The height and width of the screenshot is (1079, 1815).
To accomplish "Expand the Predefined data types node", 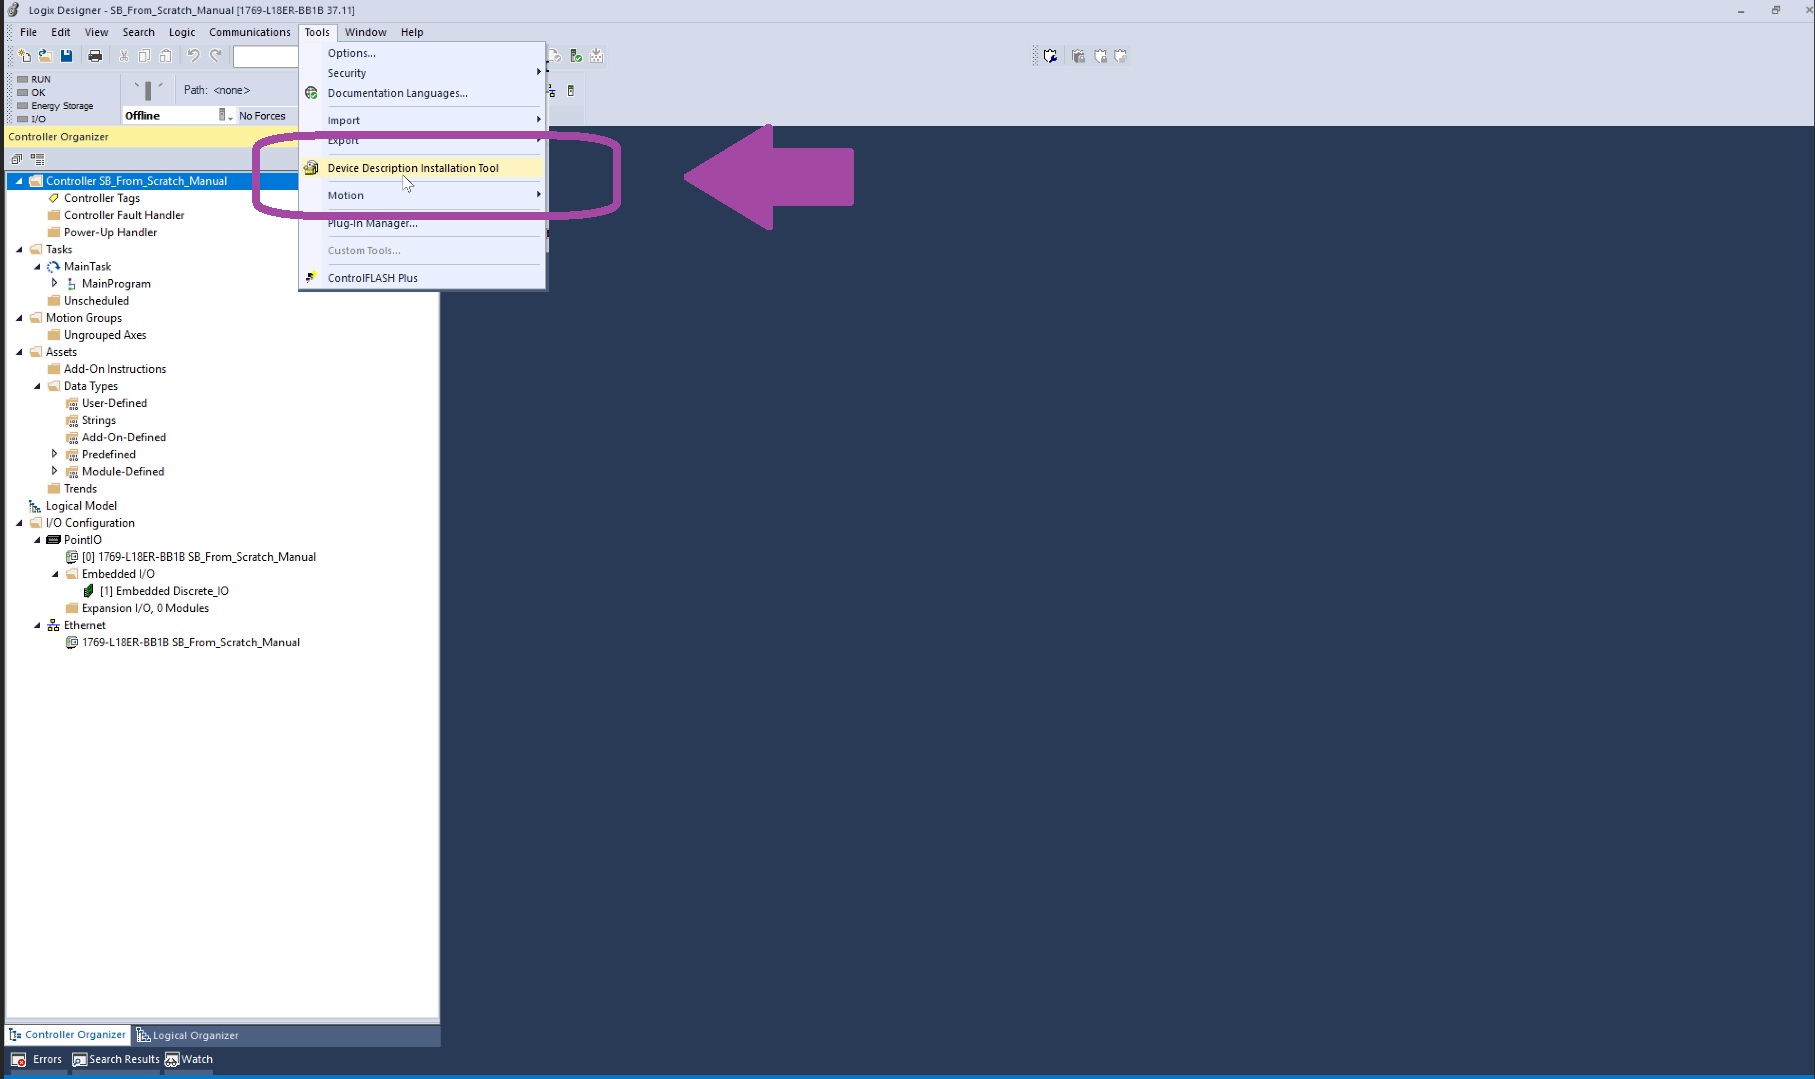I will (55, 454).
